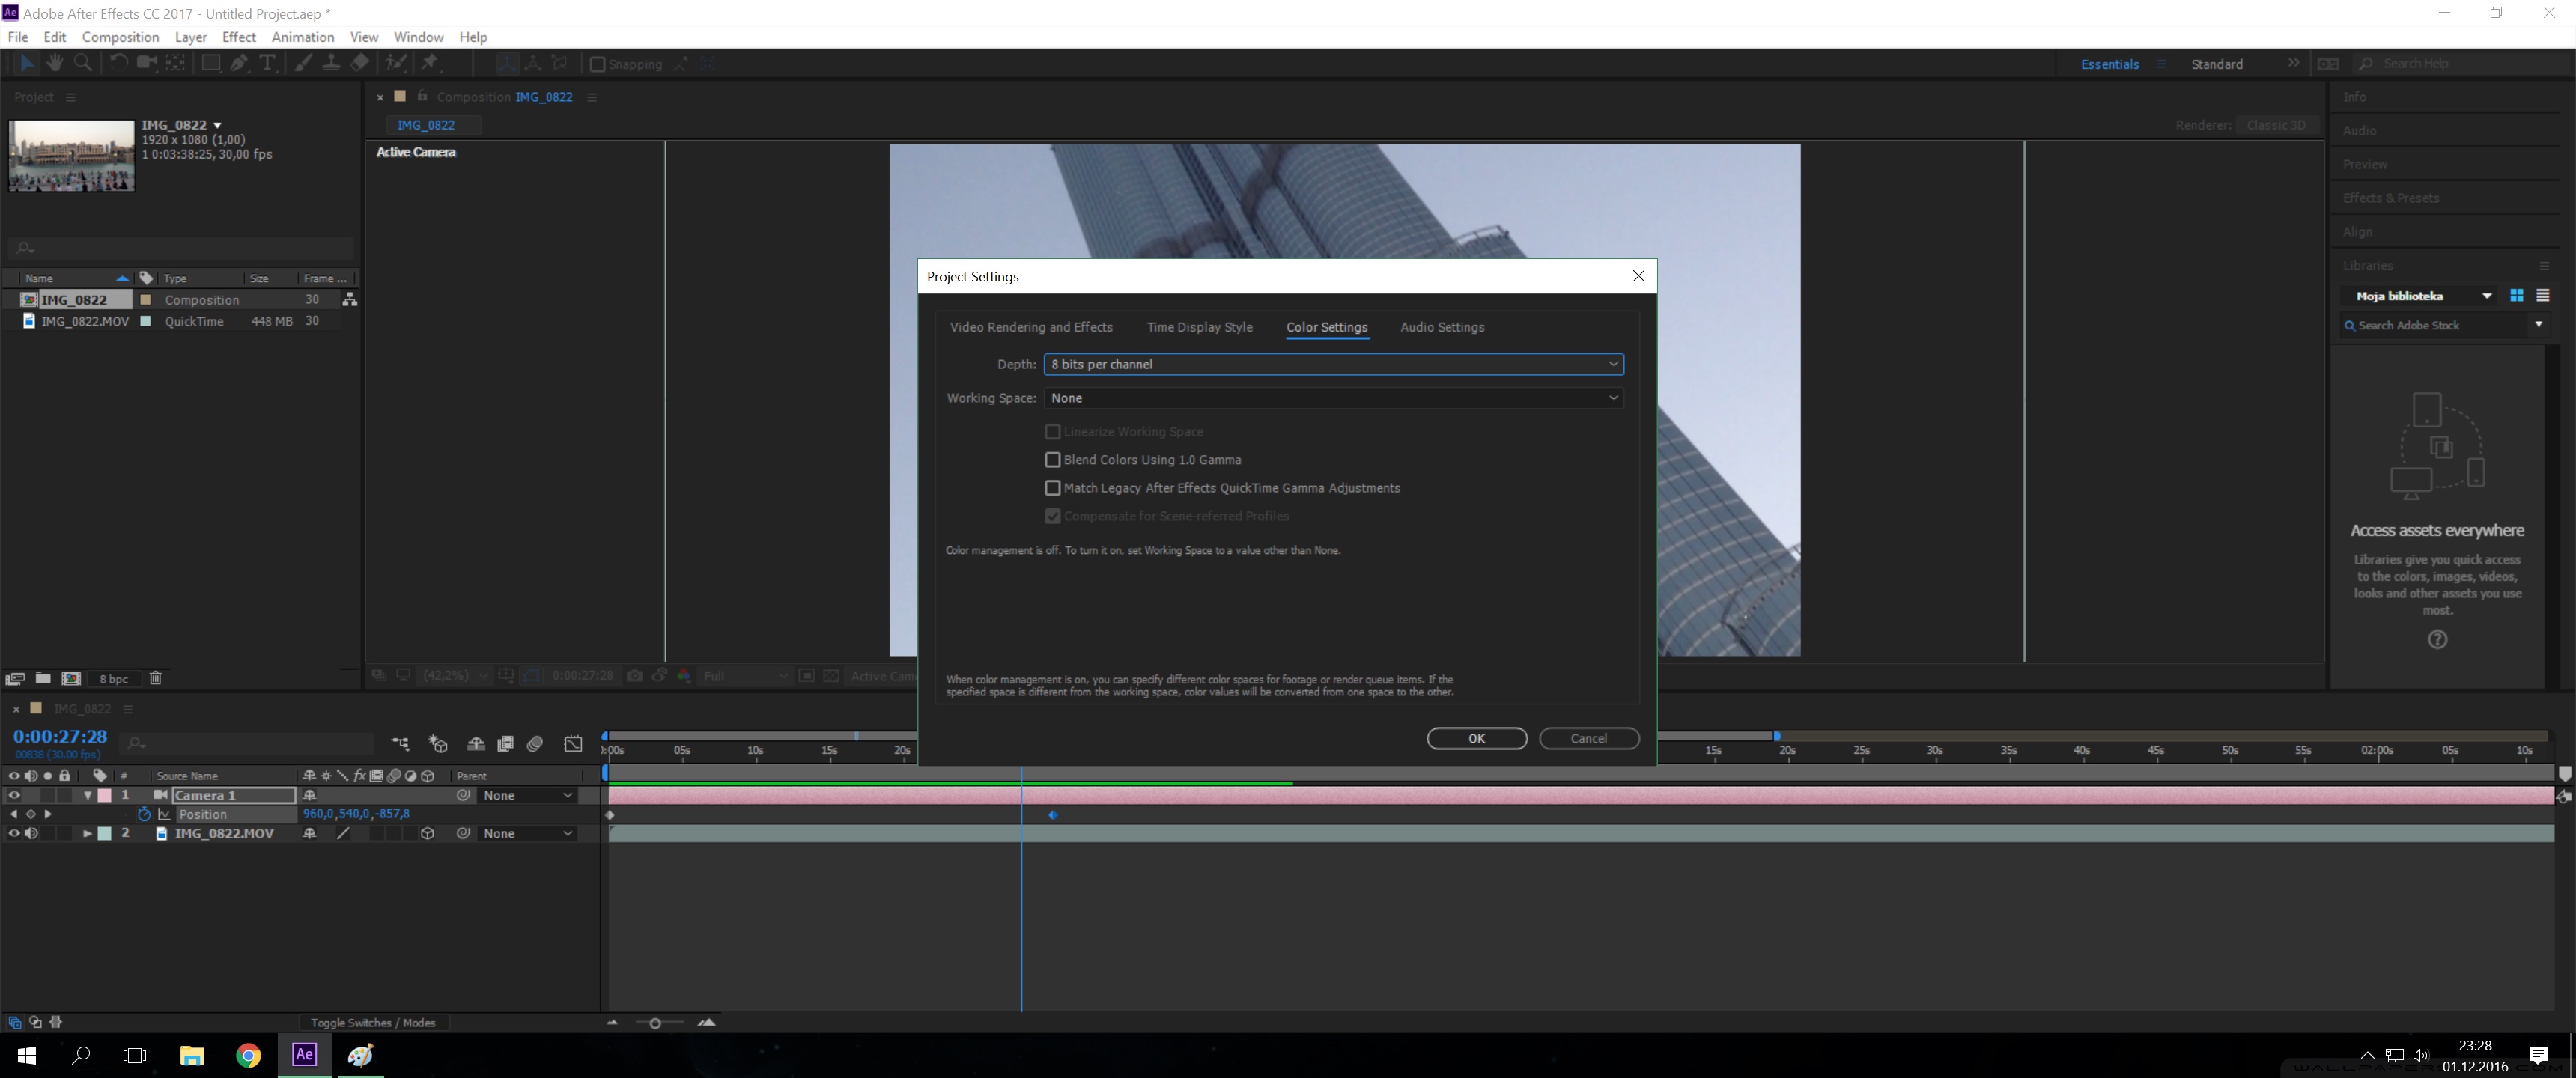Open the Depth bits per channel dropdown
The width and height of the screenshot is (2576, 1078).
1333,364
